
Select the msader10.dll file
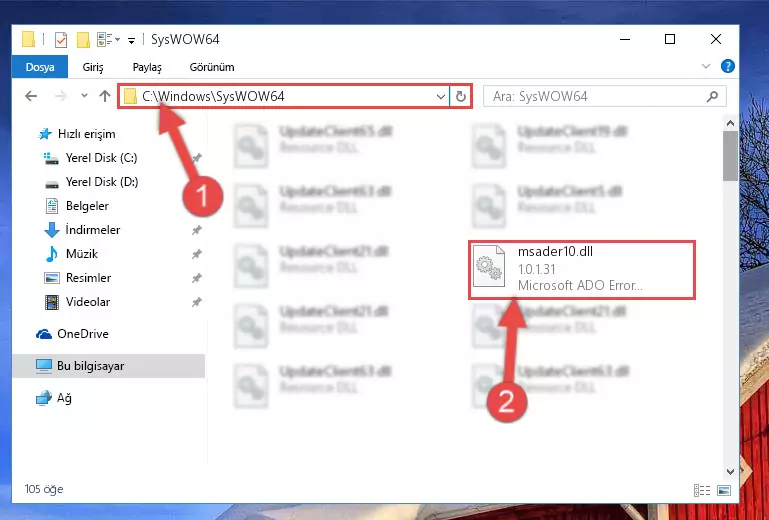[x=582, y=269]
